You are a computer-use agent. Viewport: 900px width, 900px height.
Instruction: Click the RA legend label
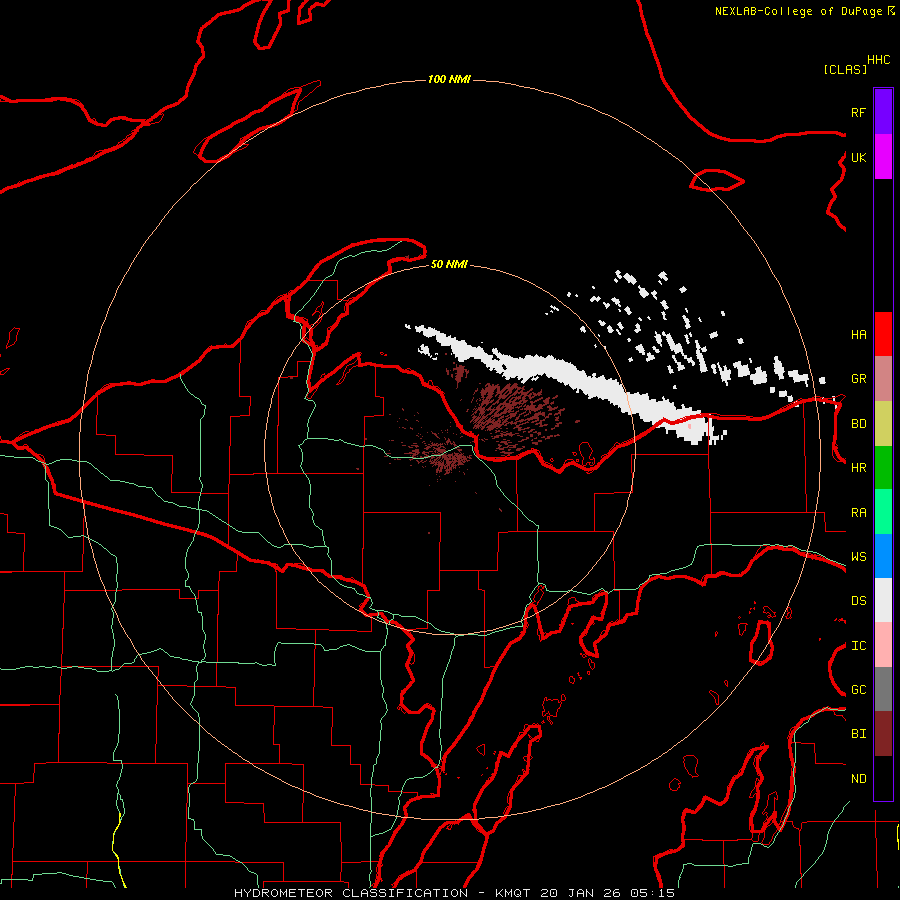pyautogui.click(x=858, y=513)
